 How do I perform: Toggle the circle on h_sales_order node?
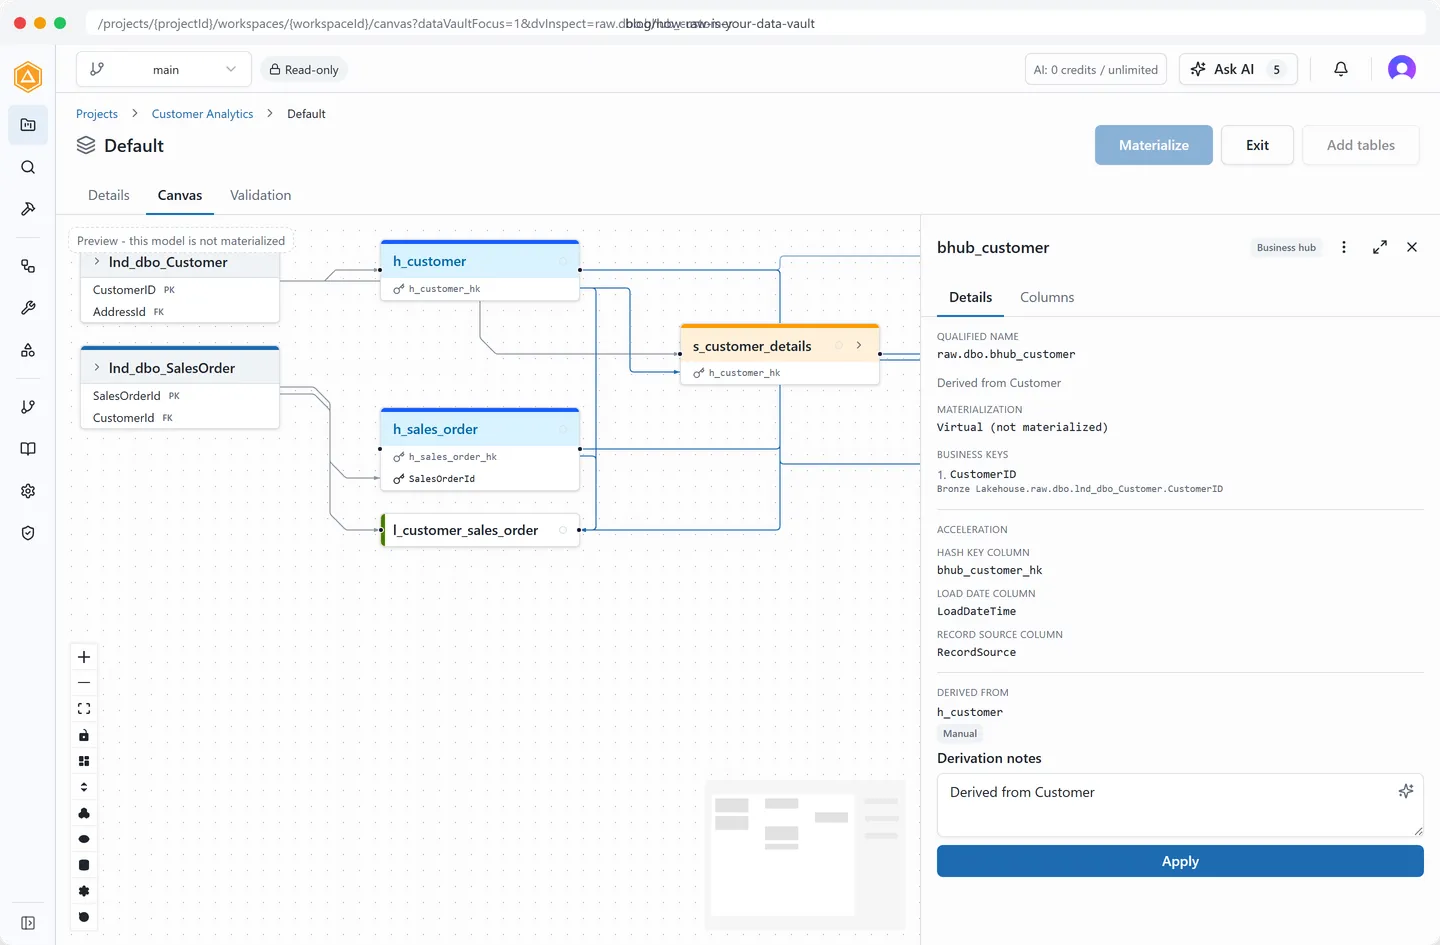click(x=563, y=429)
